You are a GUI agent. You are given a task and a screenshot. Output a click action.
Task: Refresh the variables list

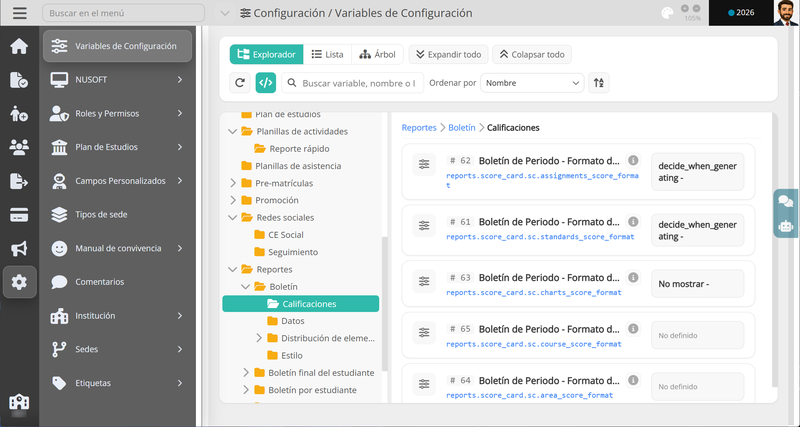[240, 83]
